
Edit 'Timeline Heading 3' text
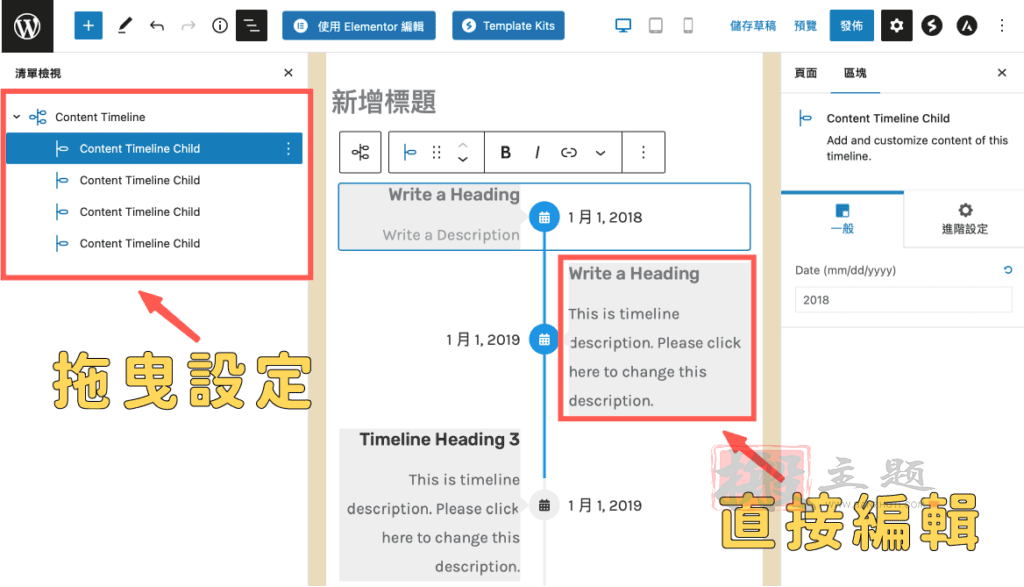click(x=440, y=439)
